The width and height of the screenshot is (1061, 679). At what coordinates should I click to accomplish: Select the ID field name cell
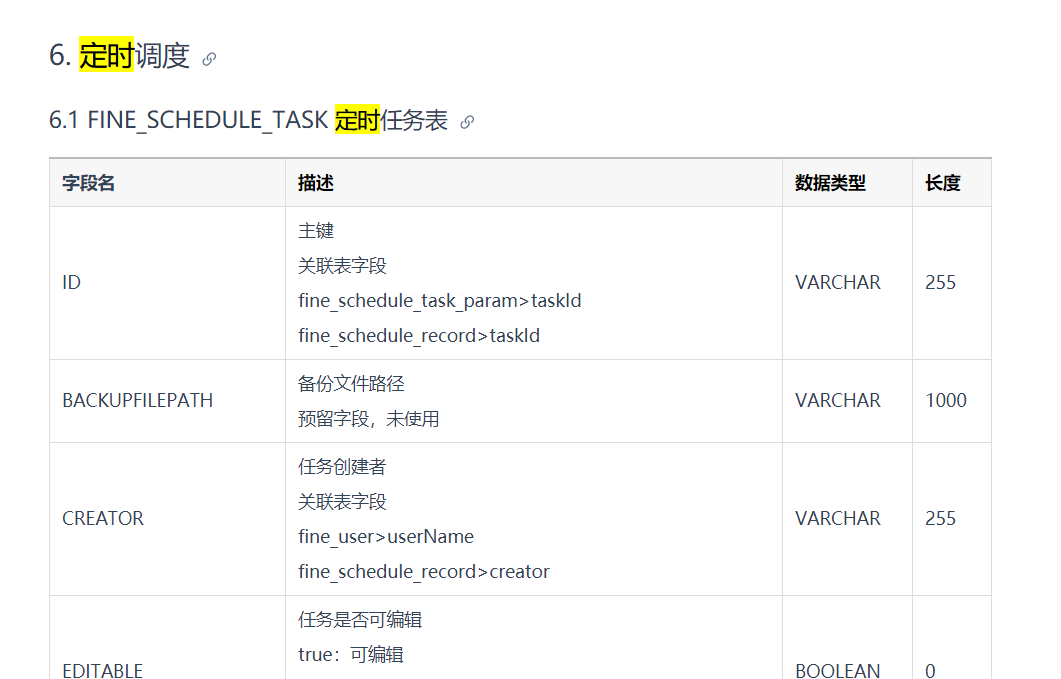click(x=72, y=283)
